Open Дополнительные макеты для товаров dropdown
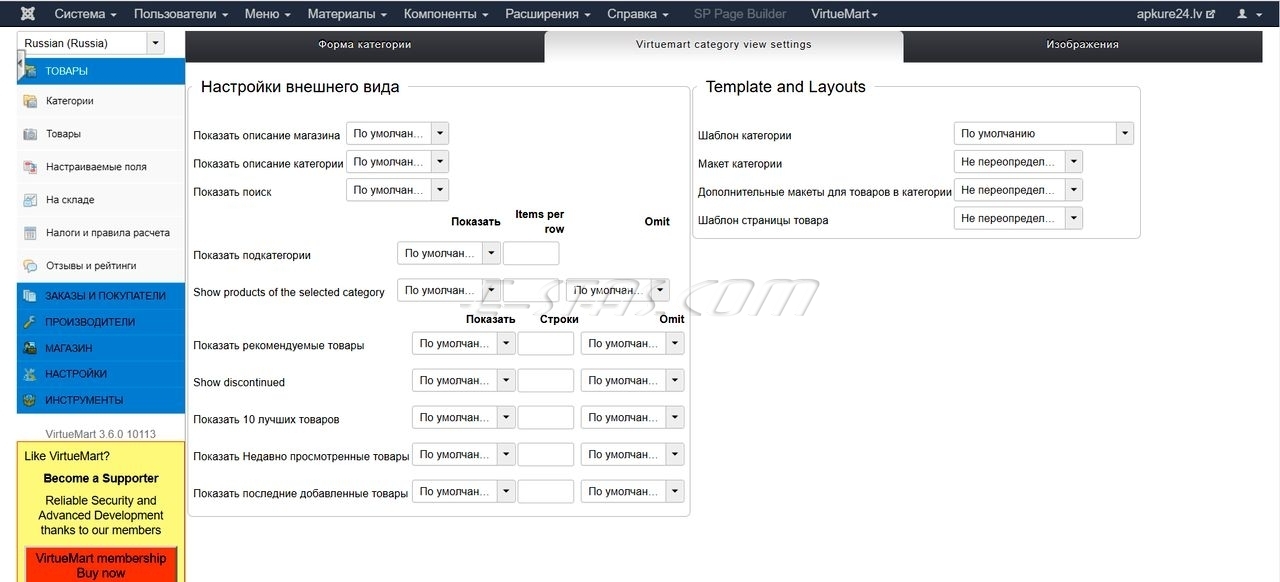The height and width of the screenshot is (582, 1280). [1018, 189]
